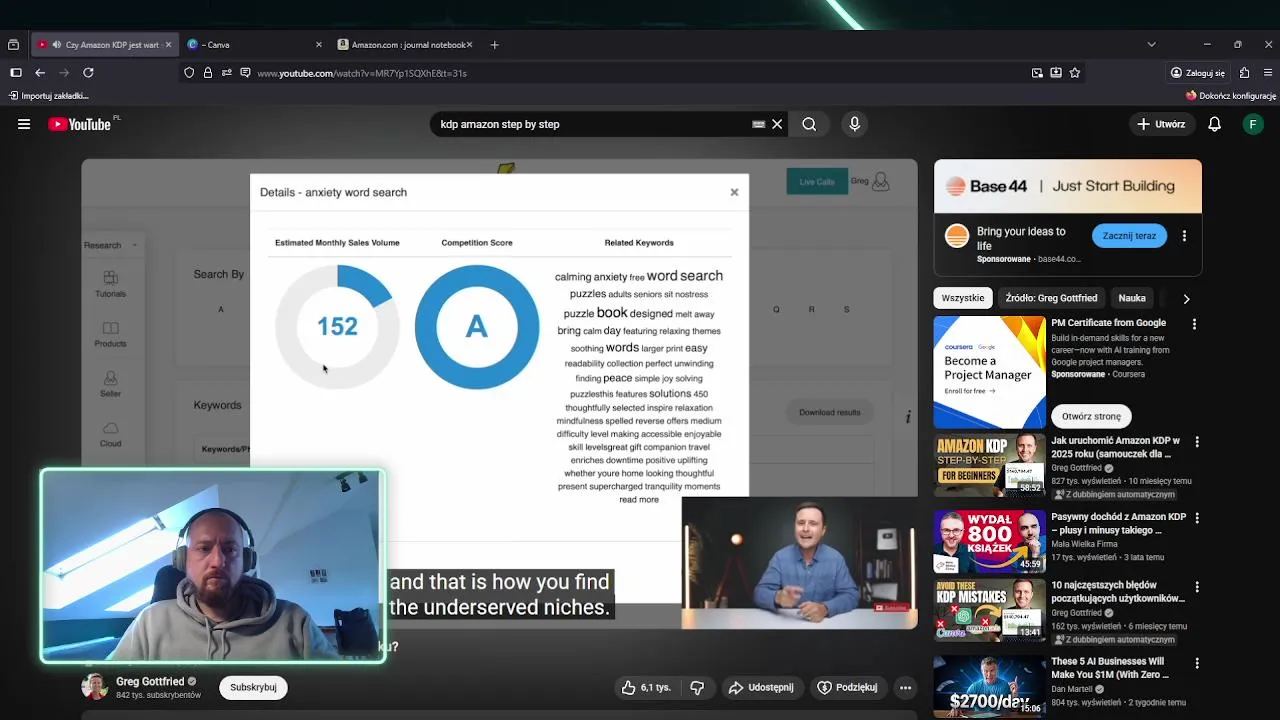
Task: Open These 5 AI Businesses video title
Action: click(1108, 668)
